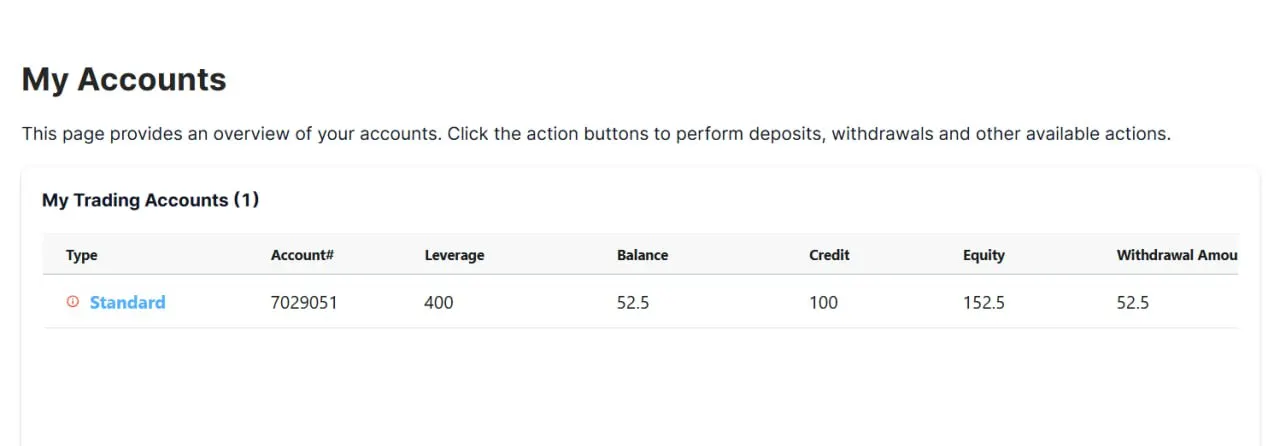The width and height of the screenshot is (1280, 446).
Task: Click the blank space above My Accounts heading
Action: [x=640, y=25]
